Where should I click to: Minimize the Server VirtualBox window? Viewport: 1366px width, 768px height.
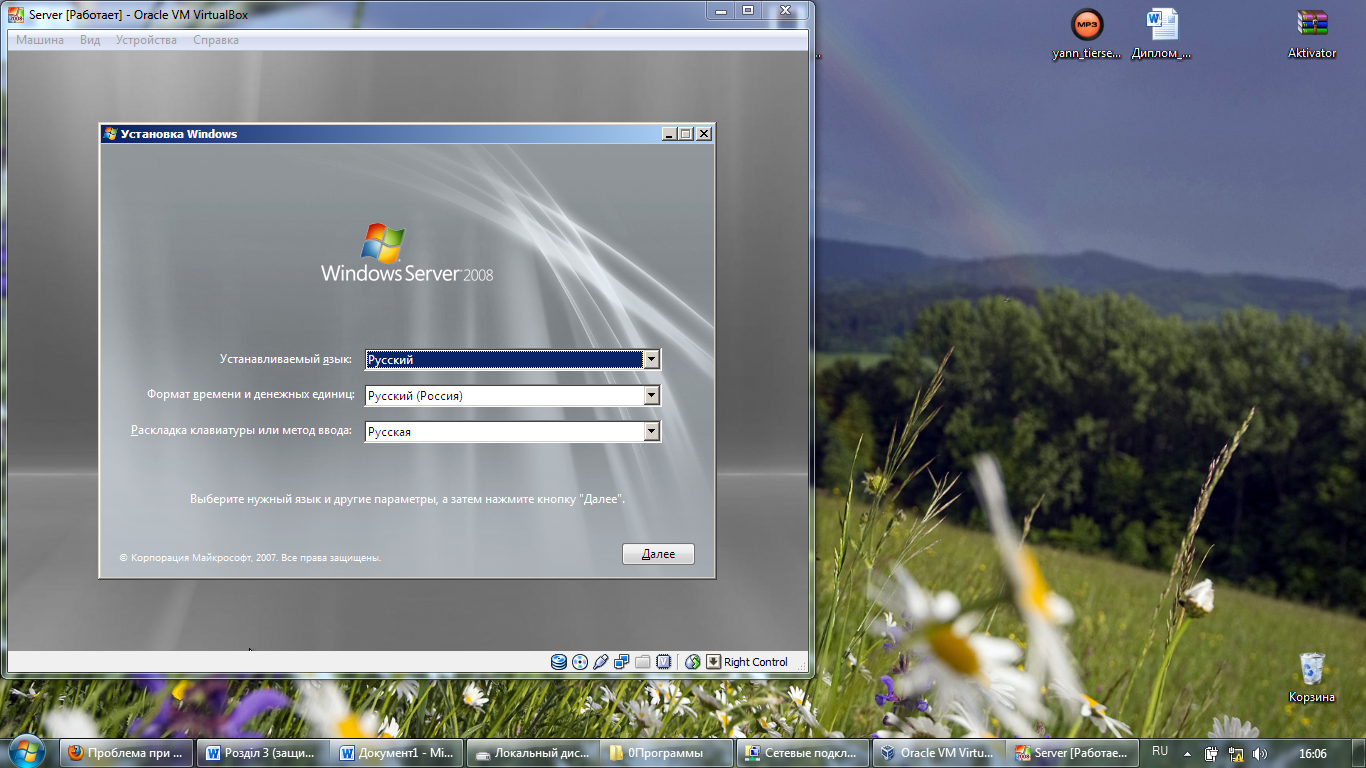720,10
